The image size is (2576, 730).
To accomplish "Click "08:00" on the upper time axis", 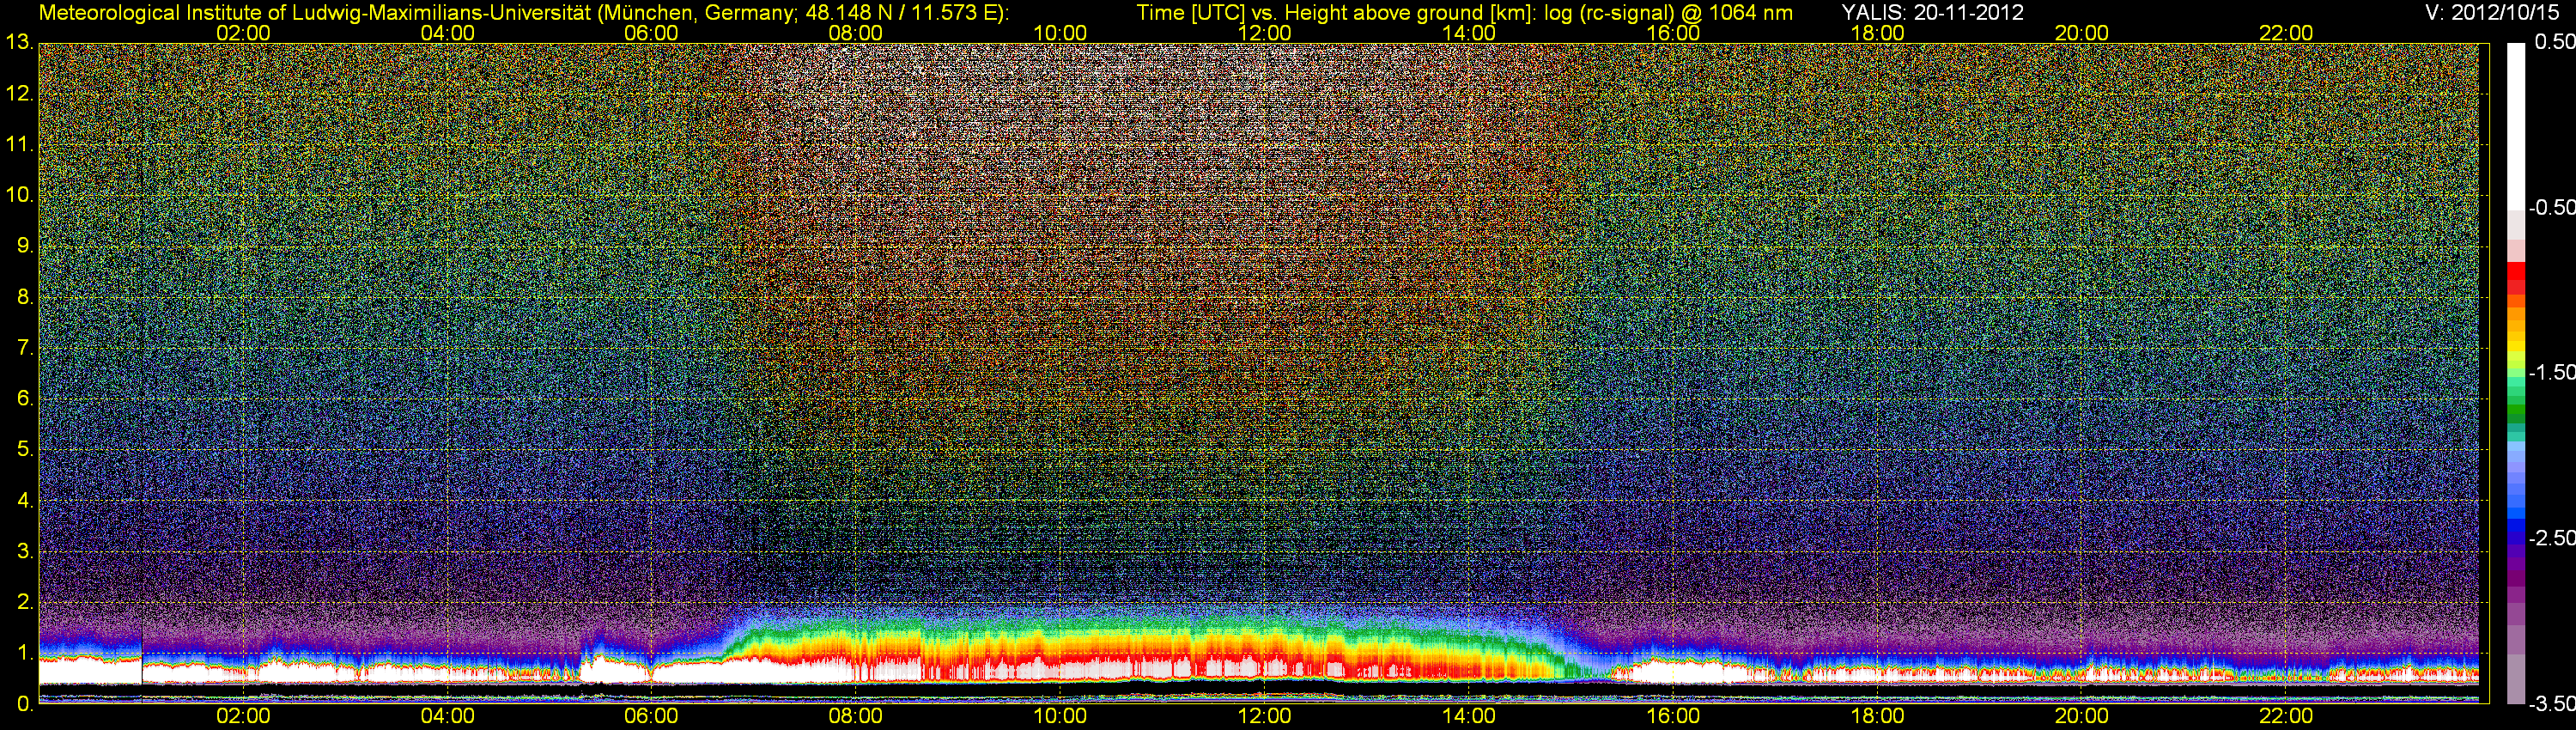I will tap(856, 33).
